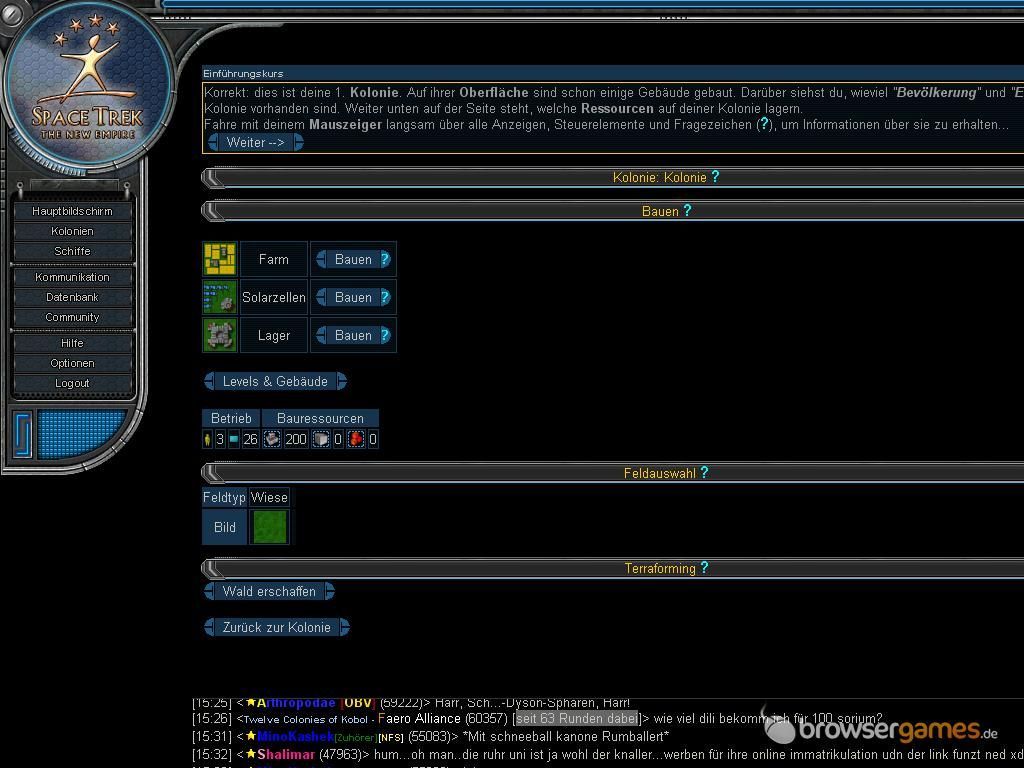Viewport: 1024px width, 768px height.
Task: Click Wald erschaffen terraforming button
Action: tap(269, 592)
